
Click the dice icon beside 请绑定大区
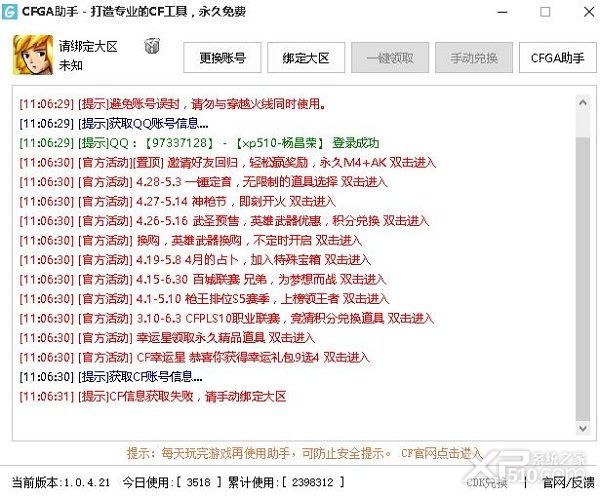coord(152,46)
